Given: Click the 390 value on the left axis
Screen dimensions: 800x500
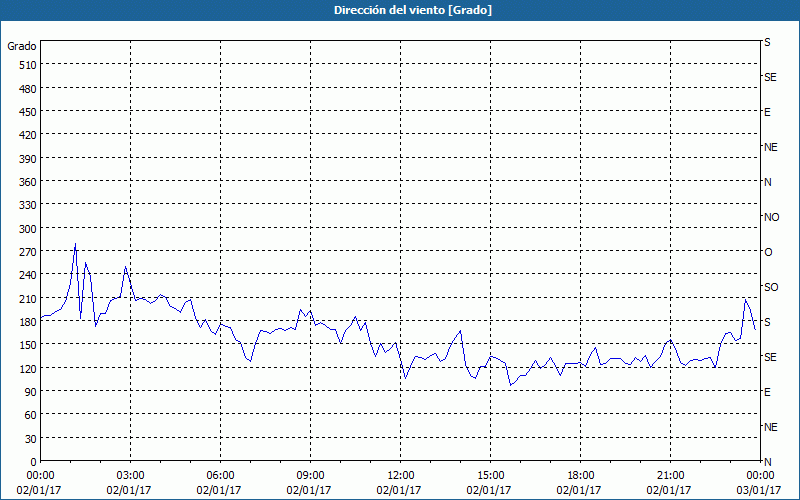Looking at the screenshot, I should tap(28, 159).
